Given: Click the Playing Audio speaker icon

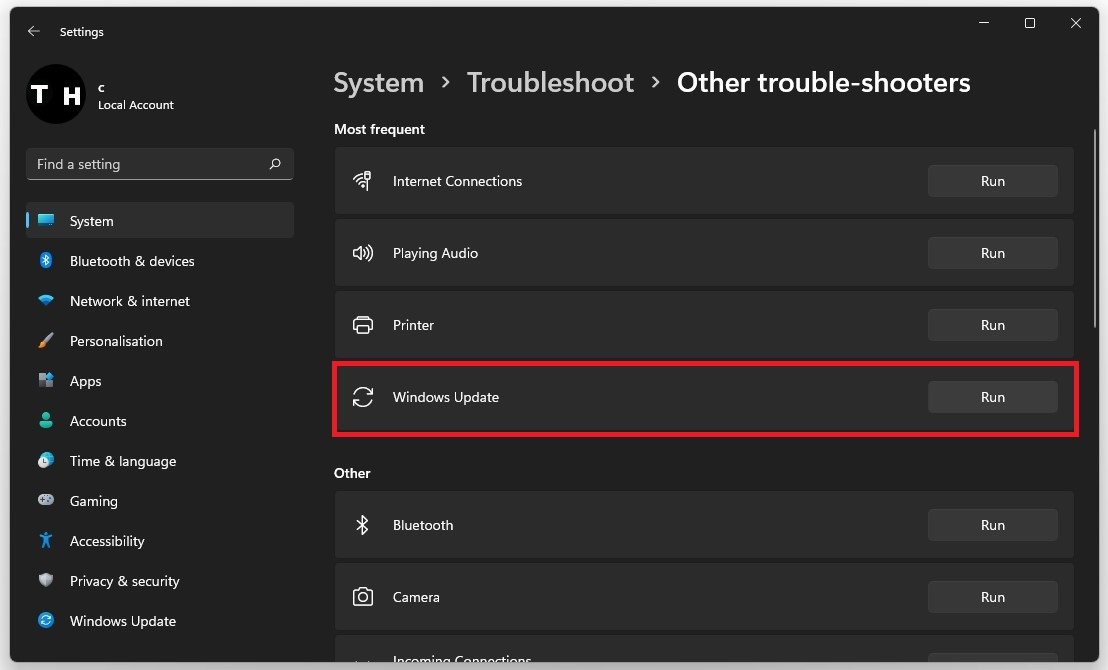Looking at the screenshot, I should pos(363,253).
